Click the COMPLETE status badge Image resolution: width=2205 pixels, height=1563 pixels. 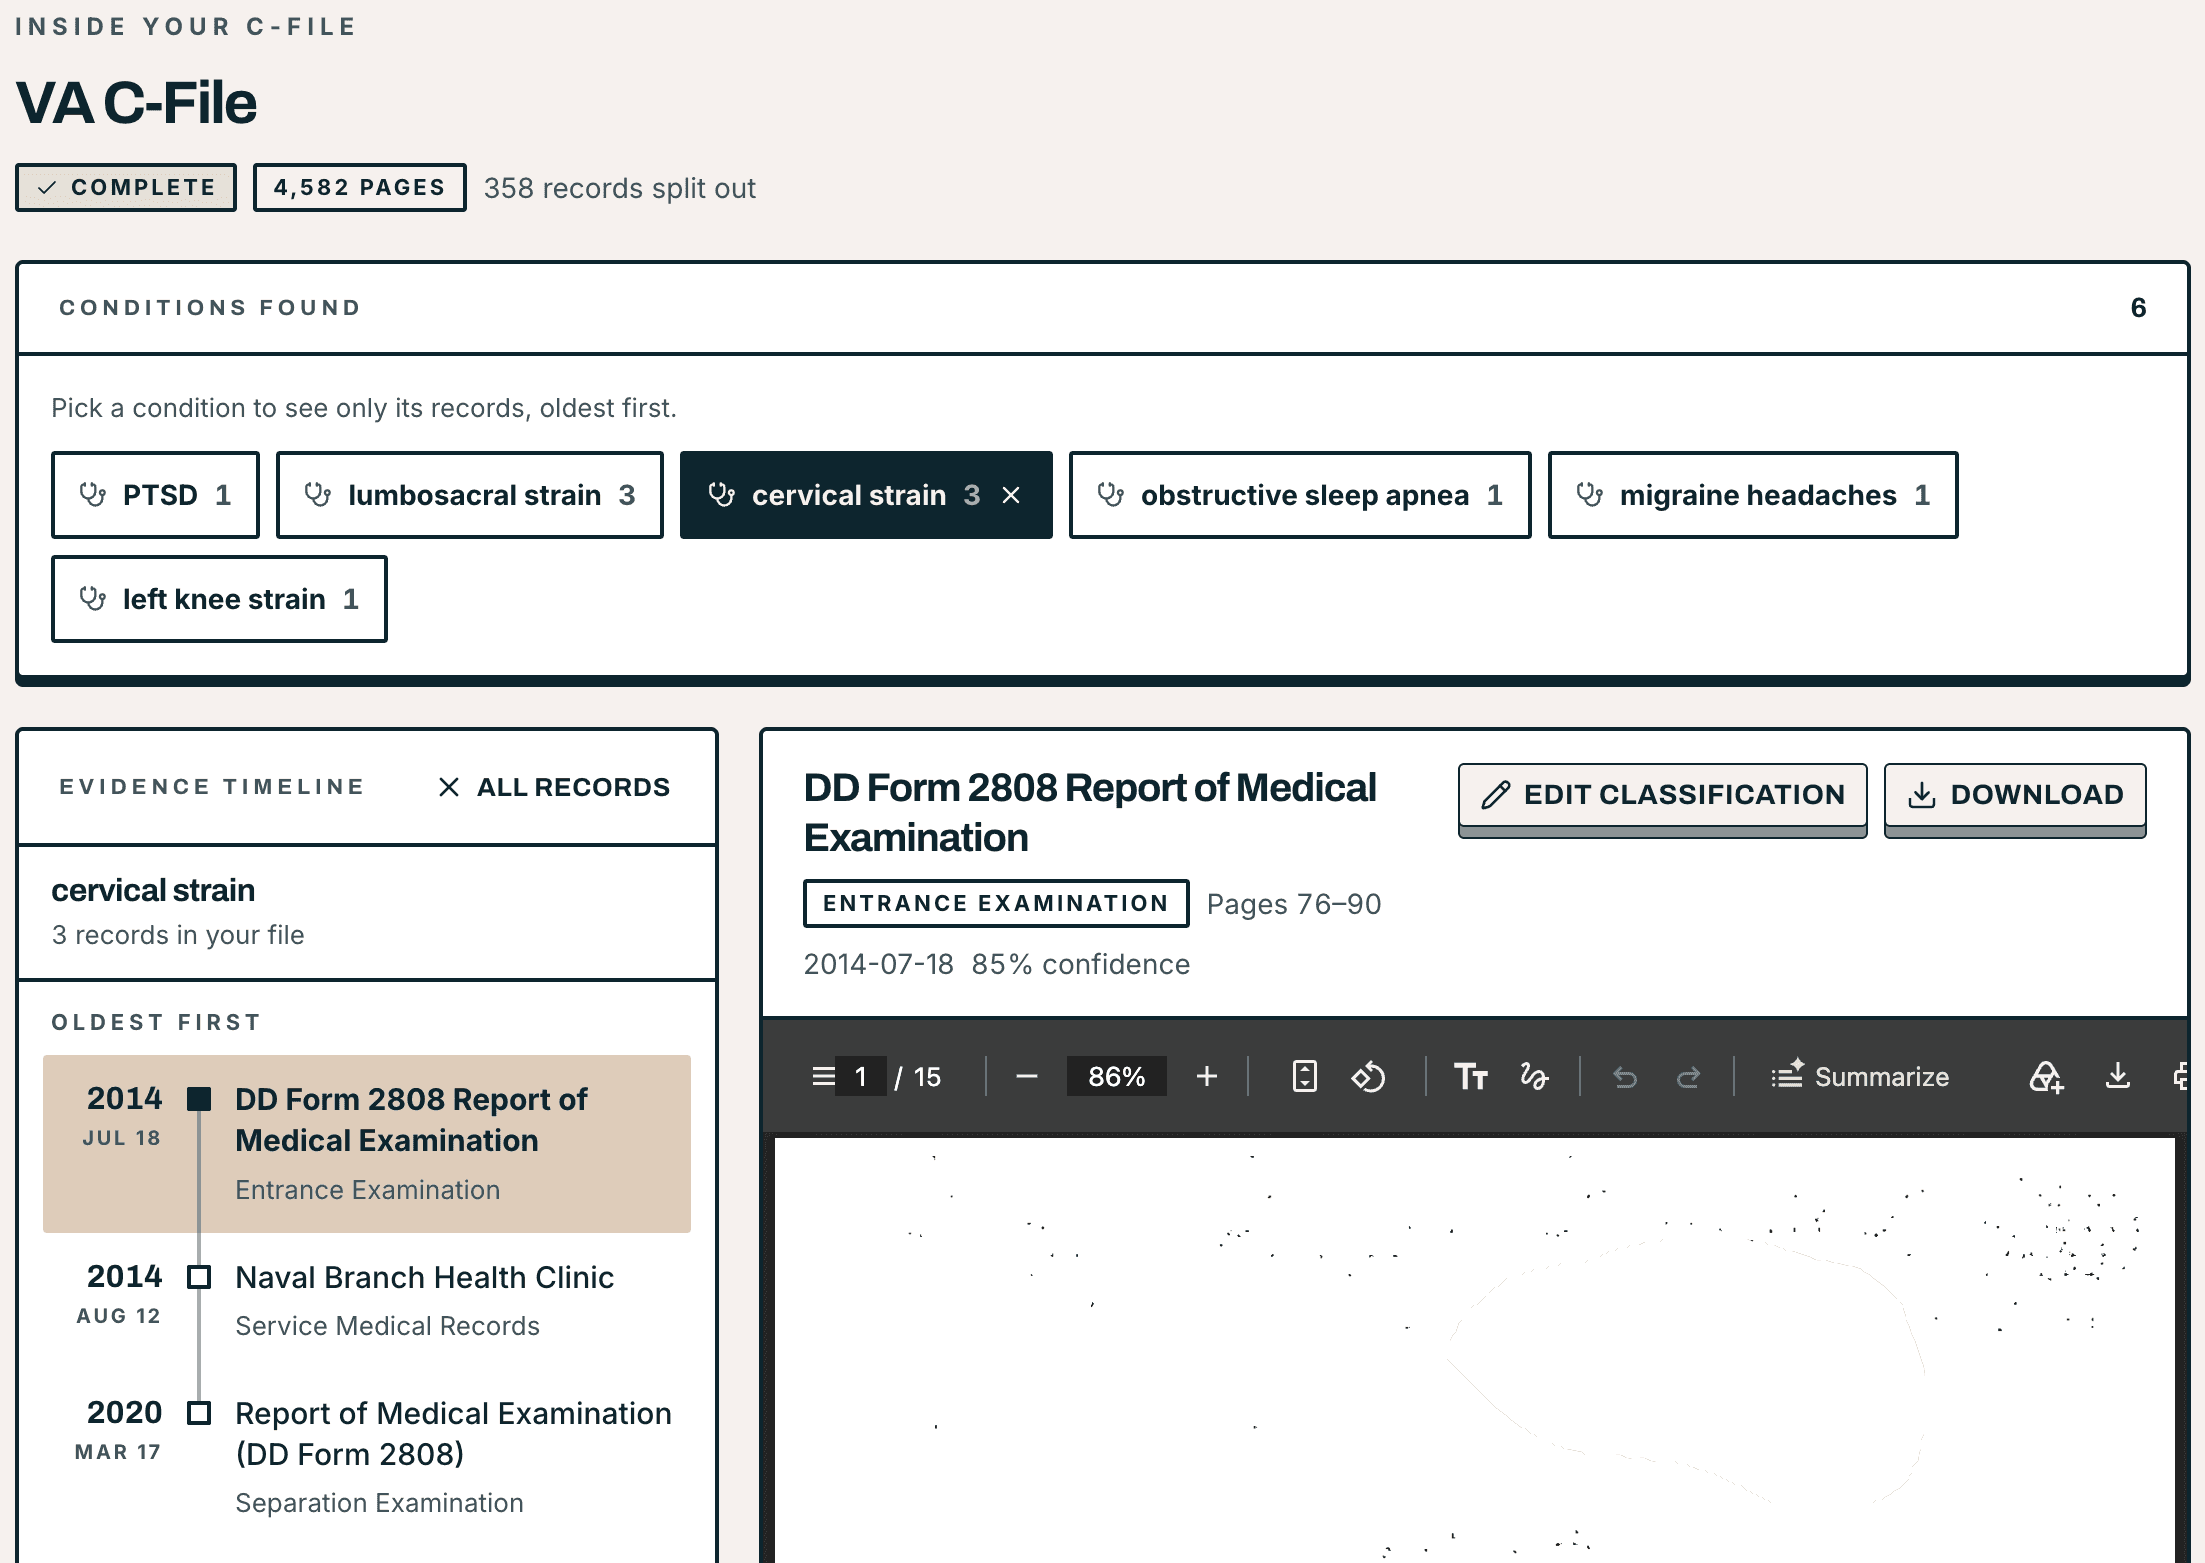[126, 187]
